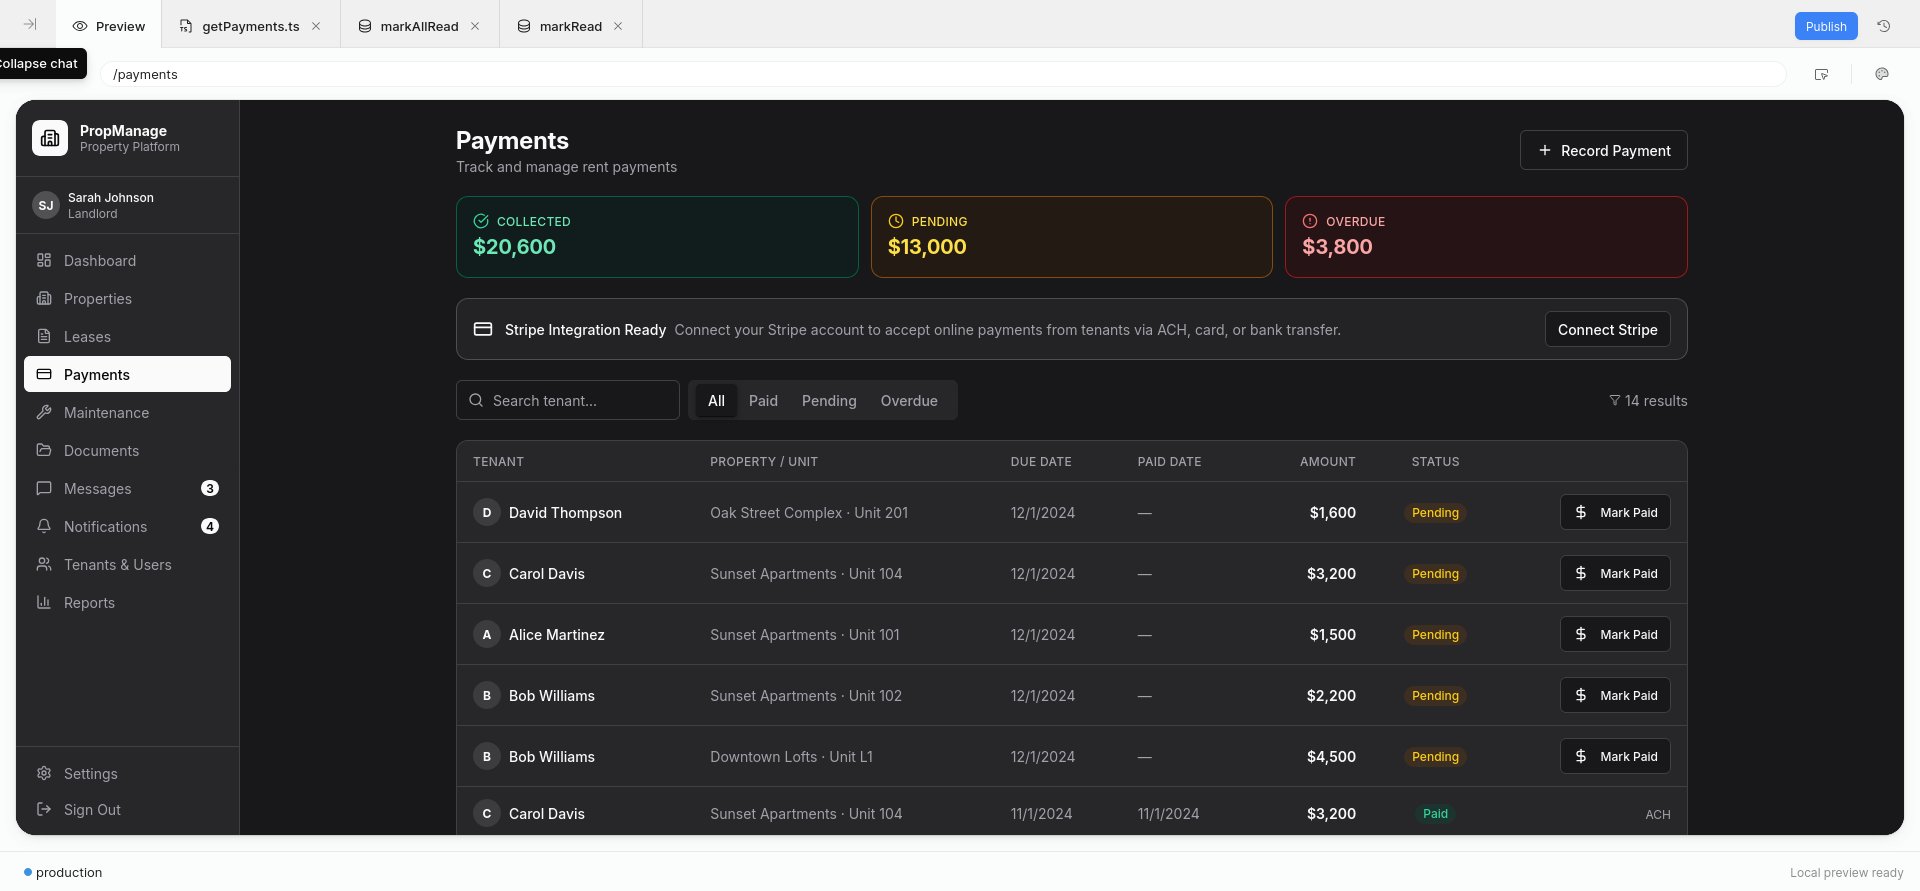Click the Maintenance wrench icon in sidebar
Image resolution: width=1920 pixels, height=891 pixels.
tap(44, 412)
